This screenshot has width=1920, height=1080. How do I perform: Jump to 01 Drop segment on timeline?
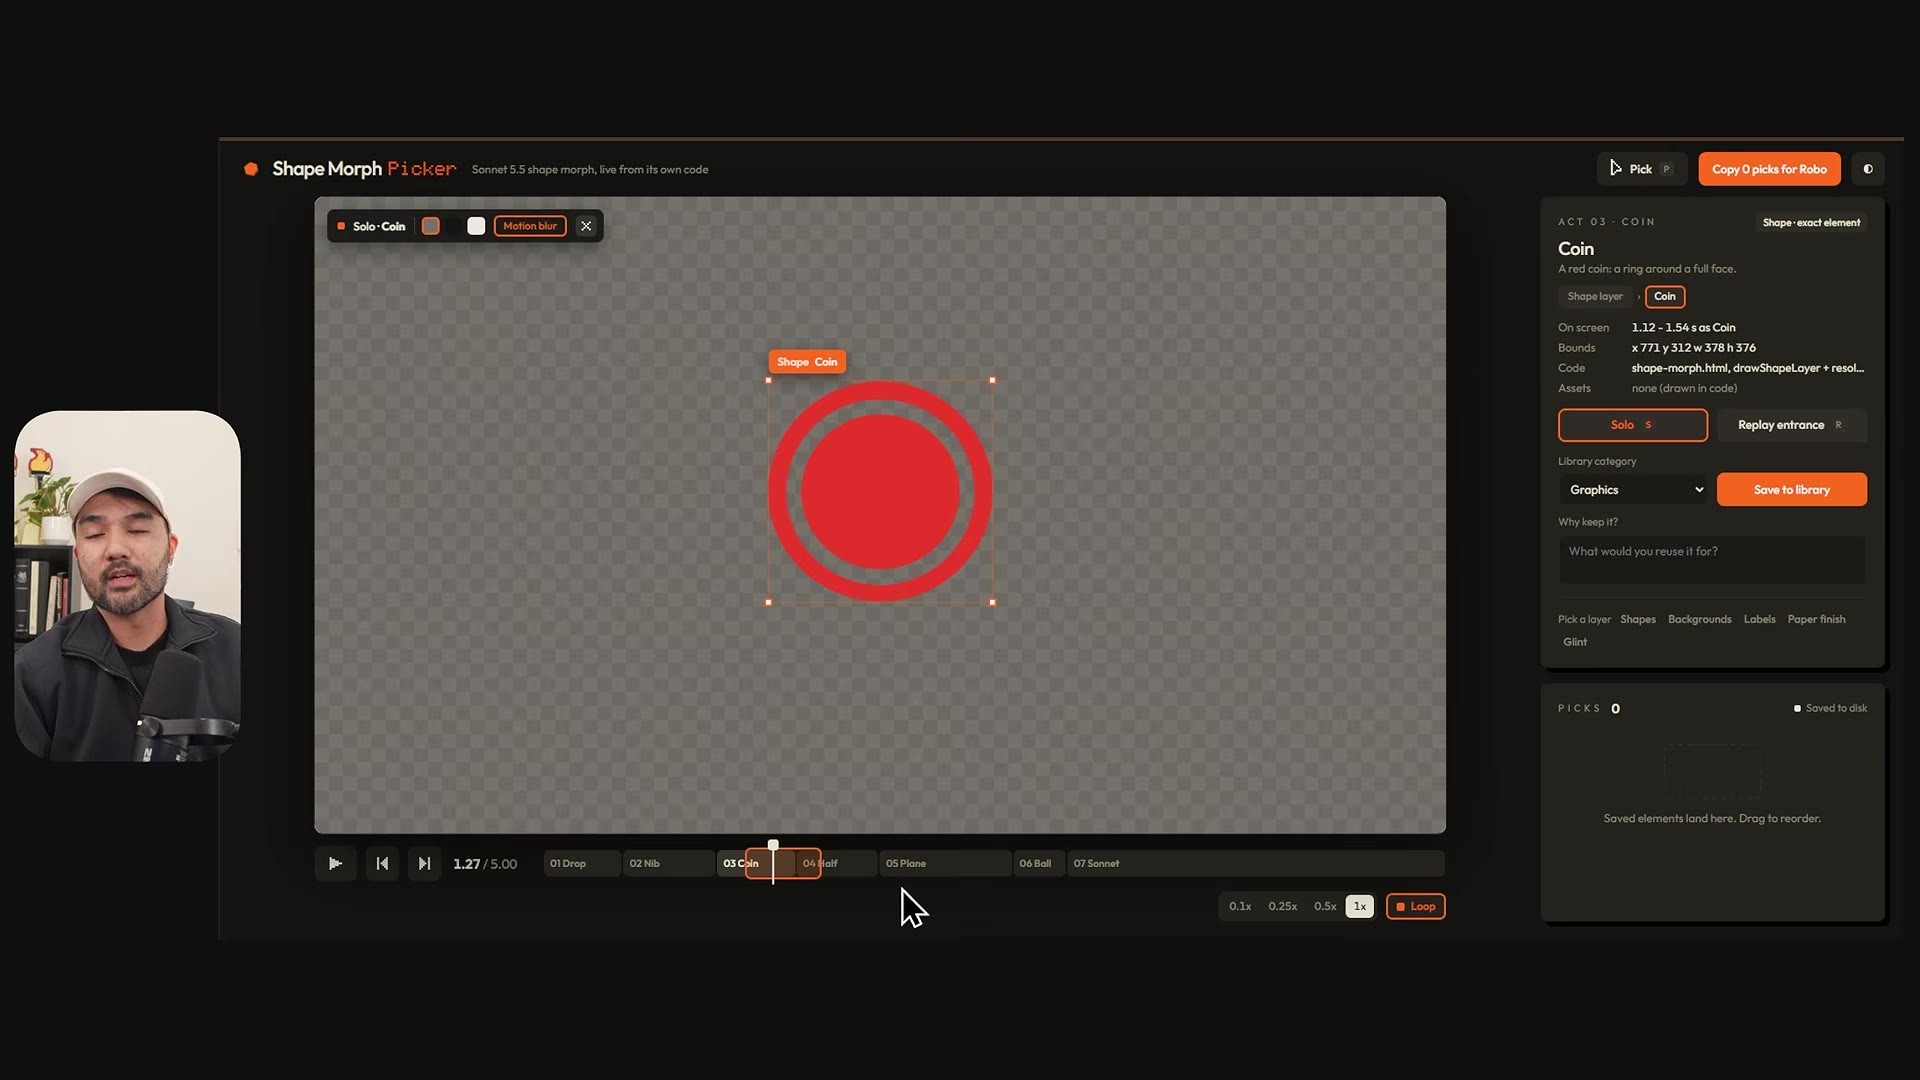point(581,863)
